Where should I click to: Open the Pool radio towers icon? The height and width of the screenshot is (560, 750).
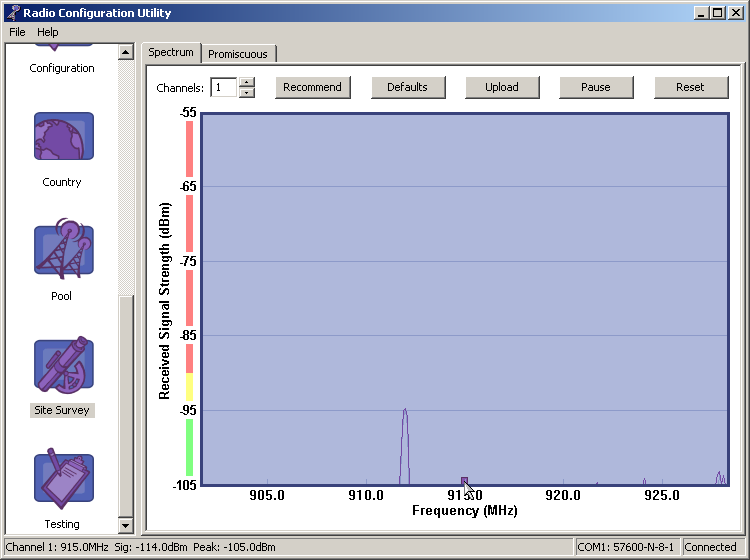[x=63, y=250]
